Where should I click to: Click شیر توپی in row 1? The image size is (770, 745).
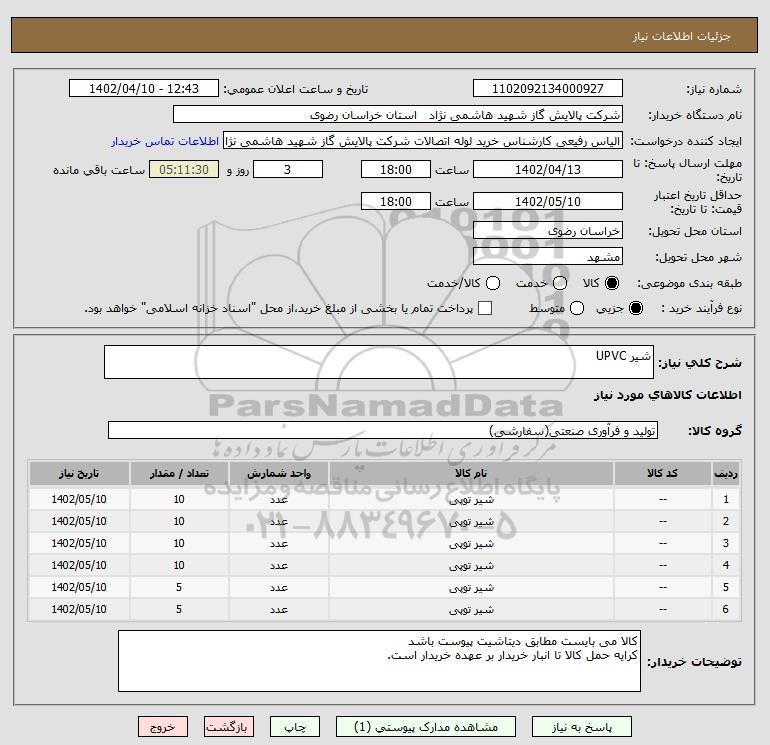[471, 499]
